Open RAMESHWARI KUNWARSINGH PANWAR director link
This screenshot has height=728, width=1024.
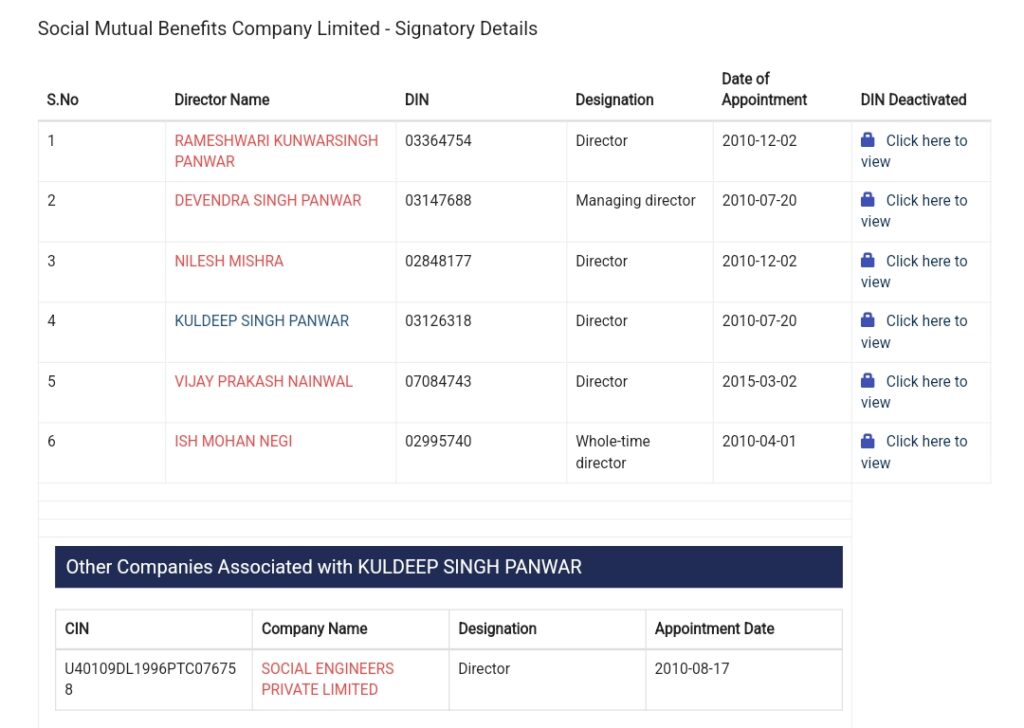coord(276,151)
